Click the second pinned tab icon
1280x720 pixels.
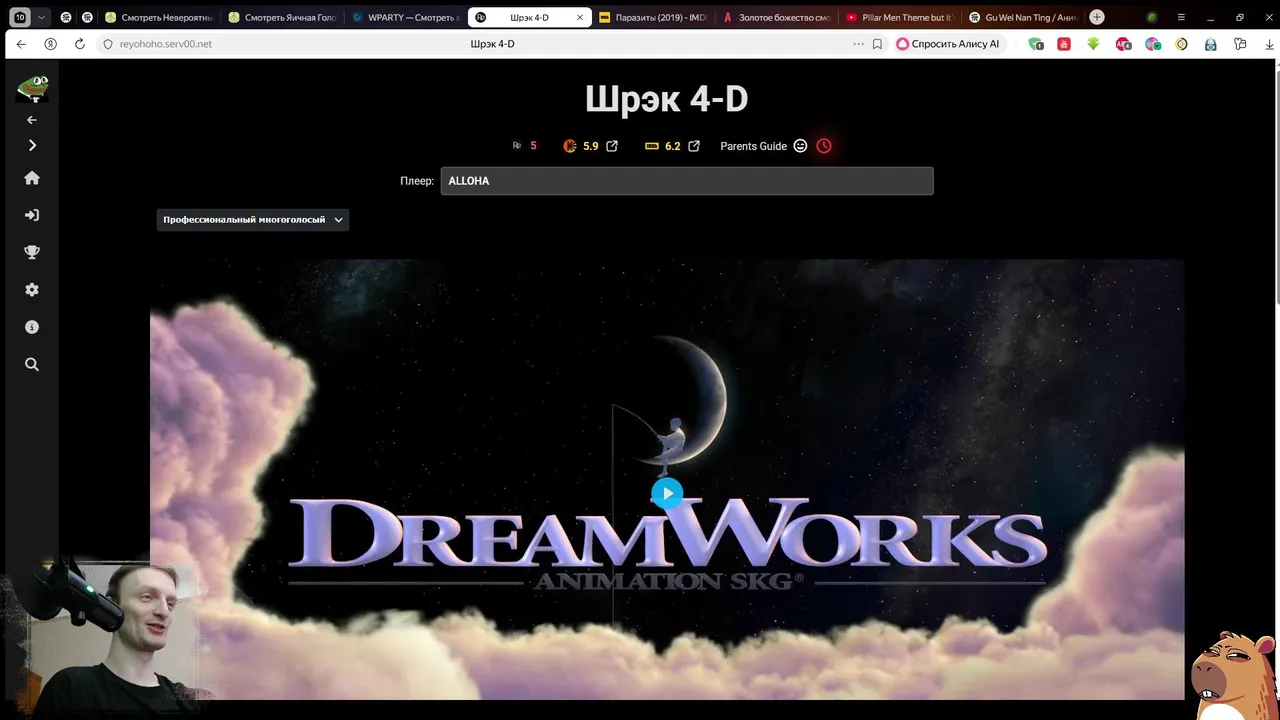(x=87, y=17)
